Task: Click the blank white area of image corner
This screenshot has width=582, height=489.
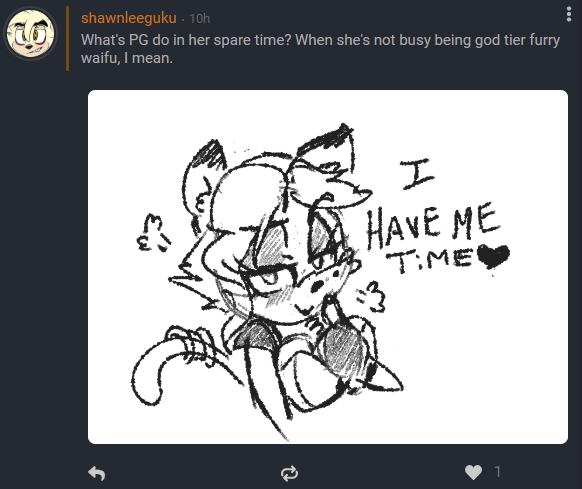Action: point(520,401)
